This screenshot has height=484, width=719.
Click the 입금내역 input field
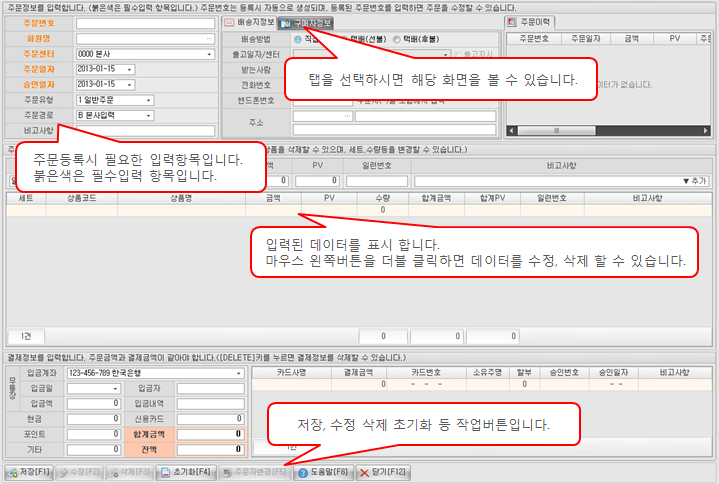[x=210, y=404]
